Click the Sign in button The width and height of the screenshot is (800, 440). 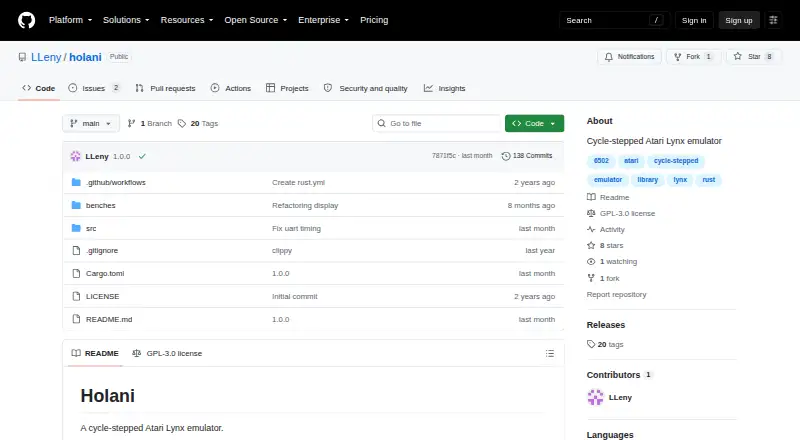694,20
